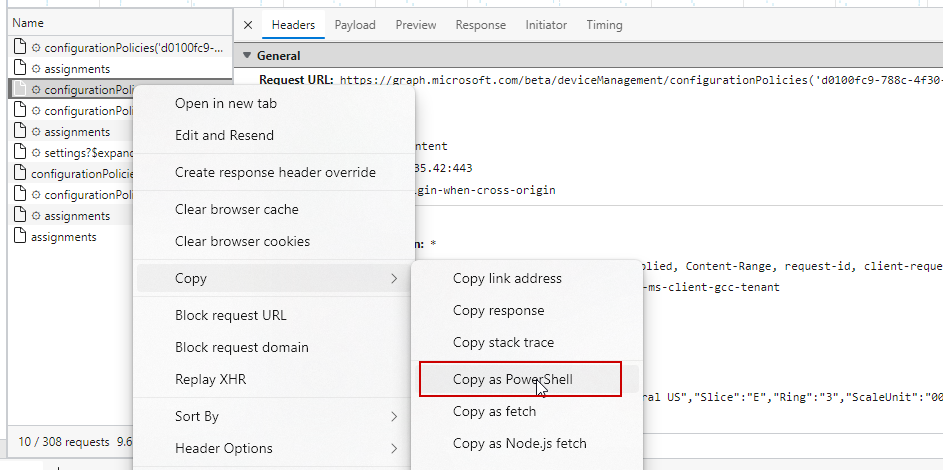Image resolution: width=943 pixels, height=470 pixels.
Task: Open the Initiator tab
Action: coord(546,25)
